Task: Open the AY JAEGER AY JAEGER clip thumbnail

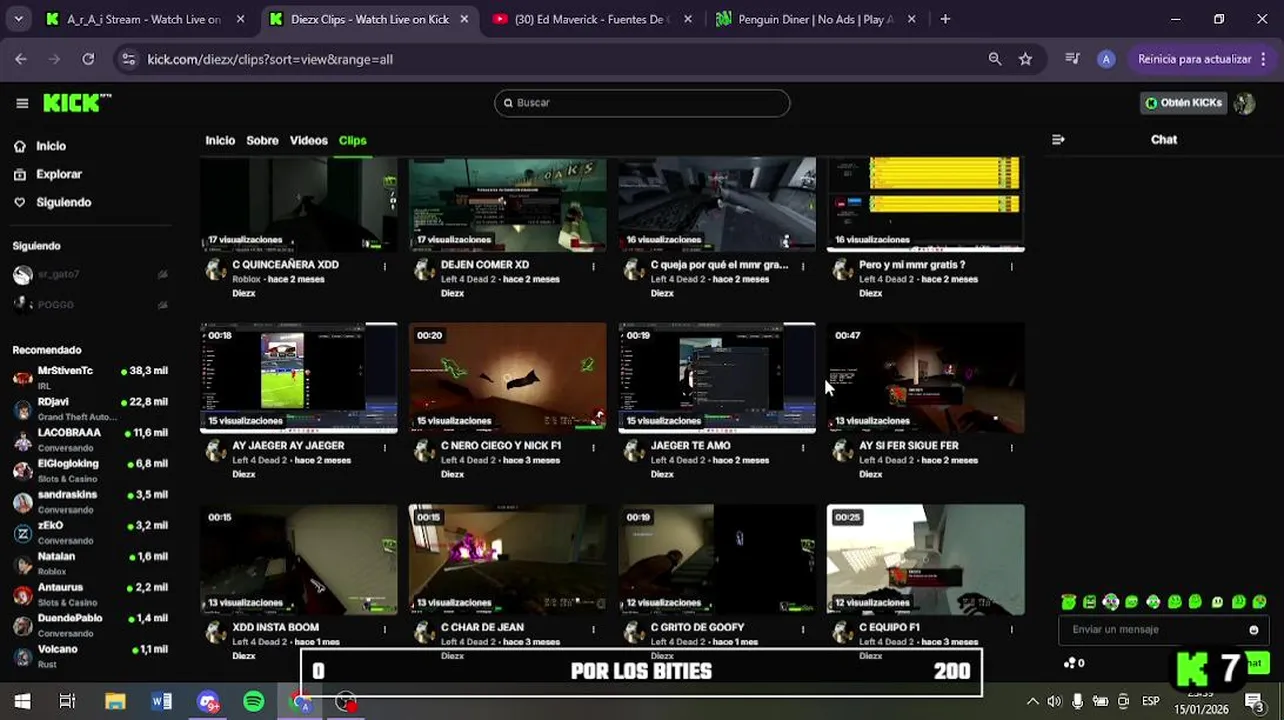Action: (x=298, y=377)
